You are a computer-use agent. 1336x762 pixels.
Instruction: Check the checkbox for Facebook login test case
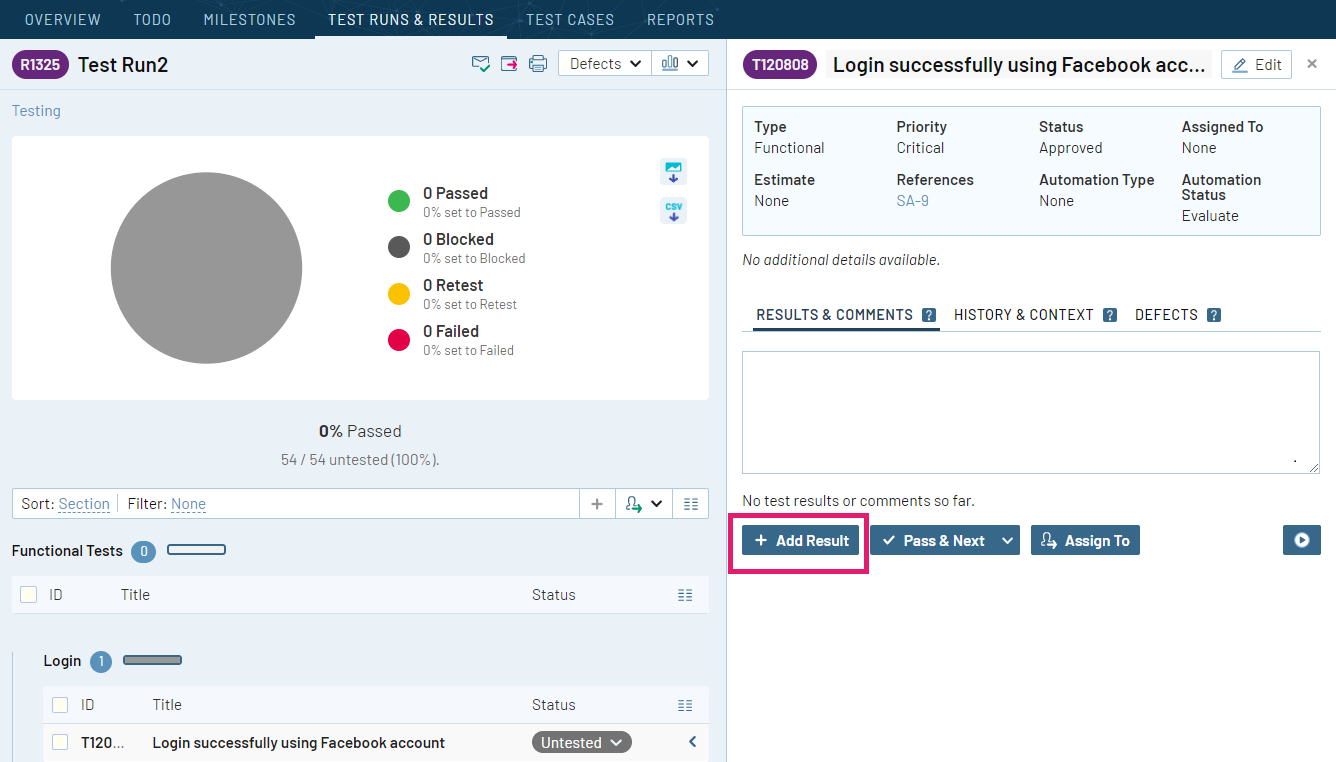(60, 742)
